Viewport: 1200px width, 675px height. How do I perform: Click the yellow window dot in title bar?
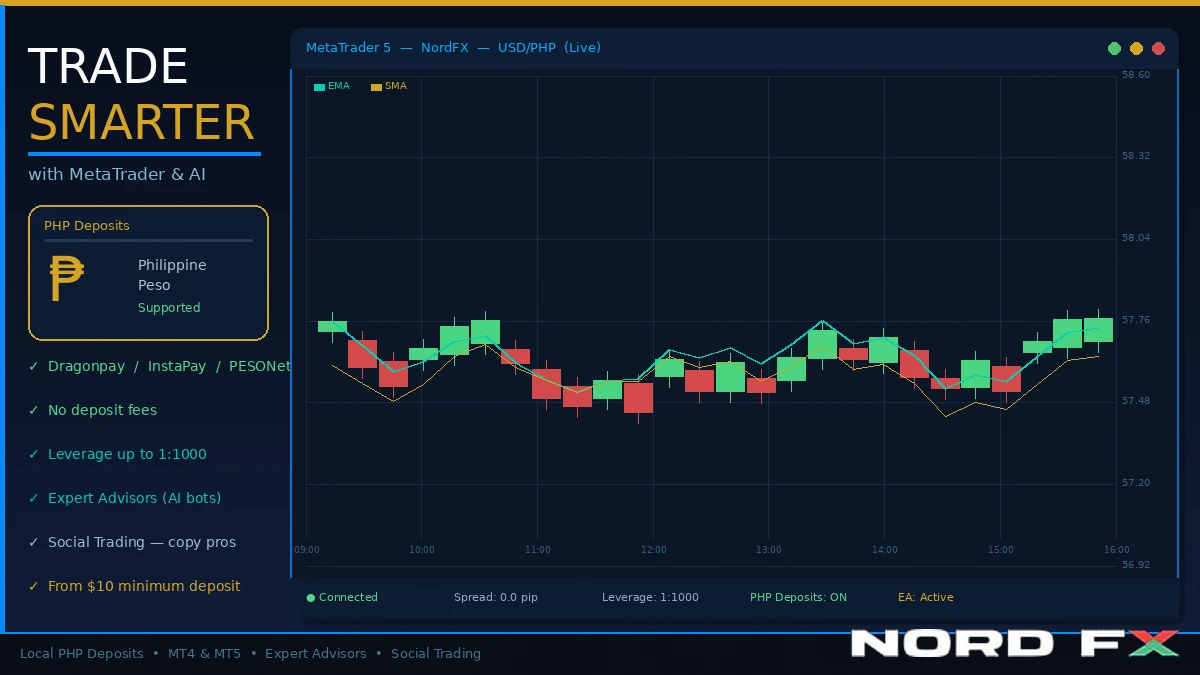pyautogui.click(x=1136, y=48)
